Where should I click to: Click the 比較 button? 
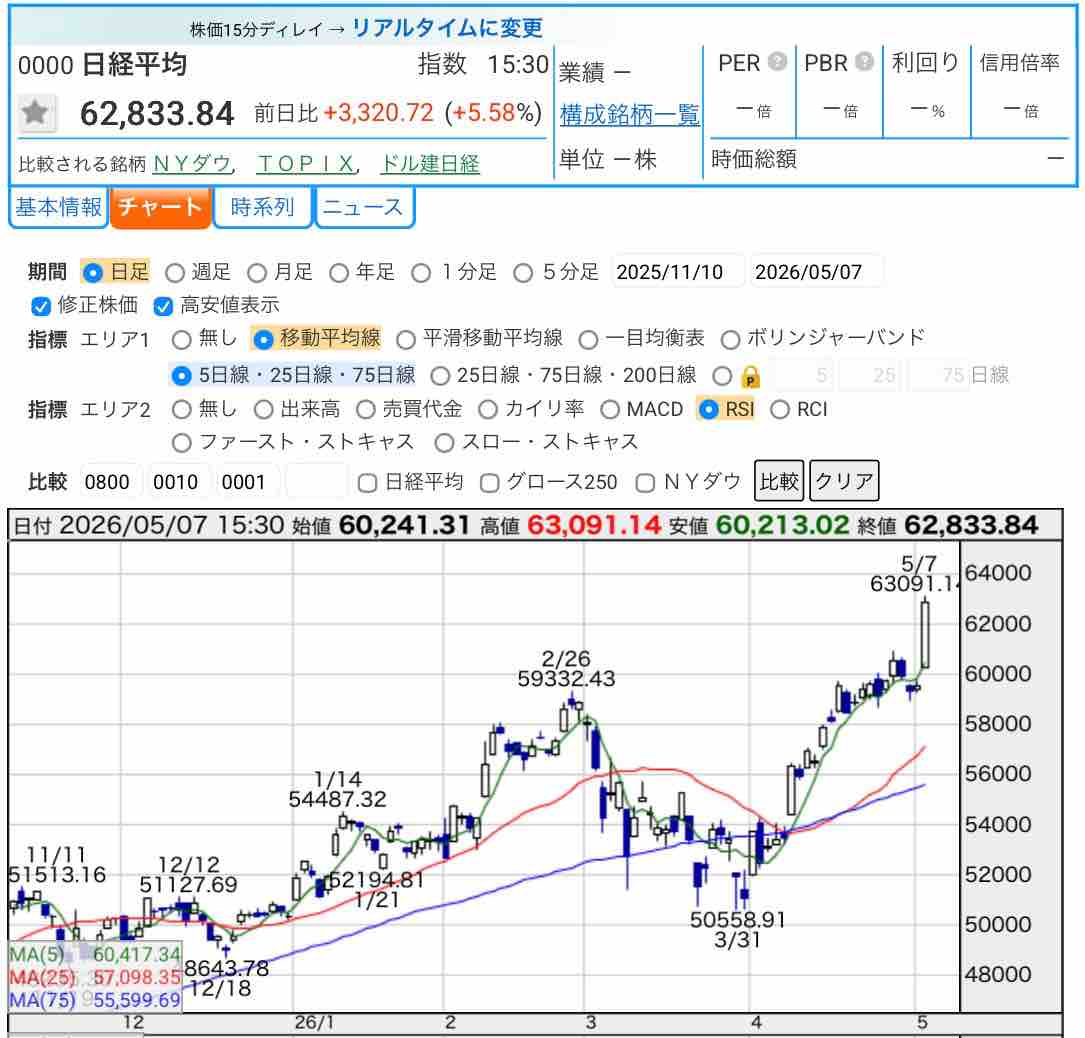pyautogui.click(x=779, y=481)
